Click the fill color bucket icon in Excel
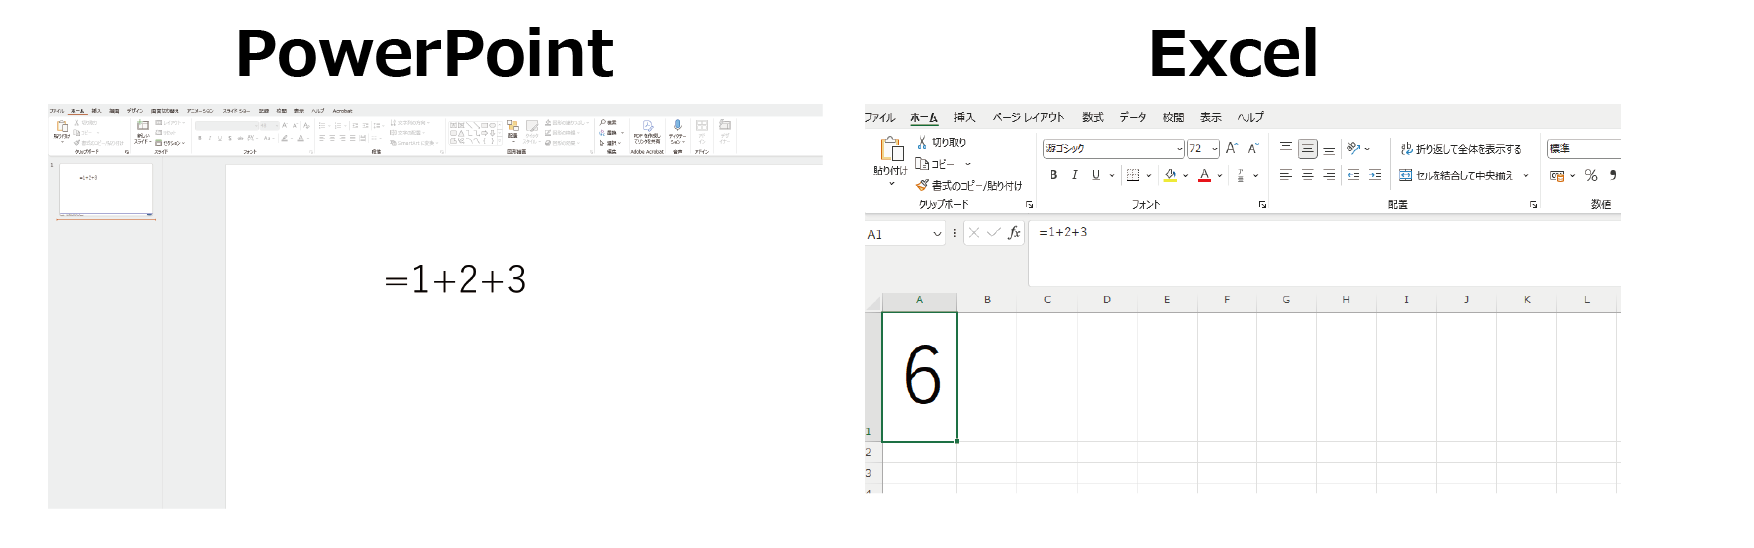The width and height of the screenshot is (1754, 548). (x=1170, y=175)
